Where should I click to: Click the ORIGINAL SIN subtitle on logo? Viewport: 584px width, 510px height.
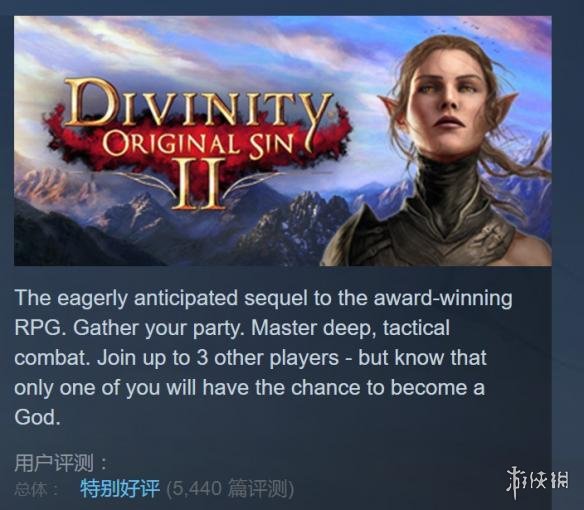click(x=198, y=143)
